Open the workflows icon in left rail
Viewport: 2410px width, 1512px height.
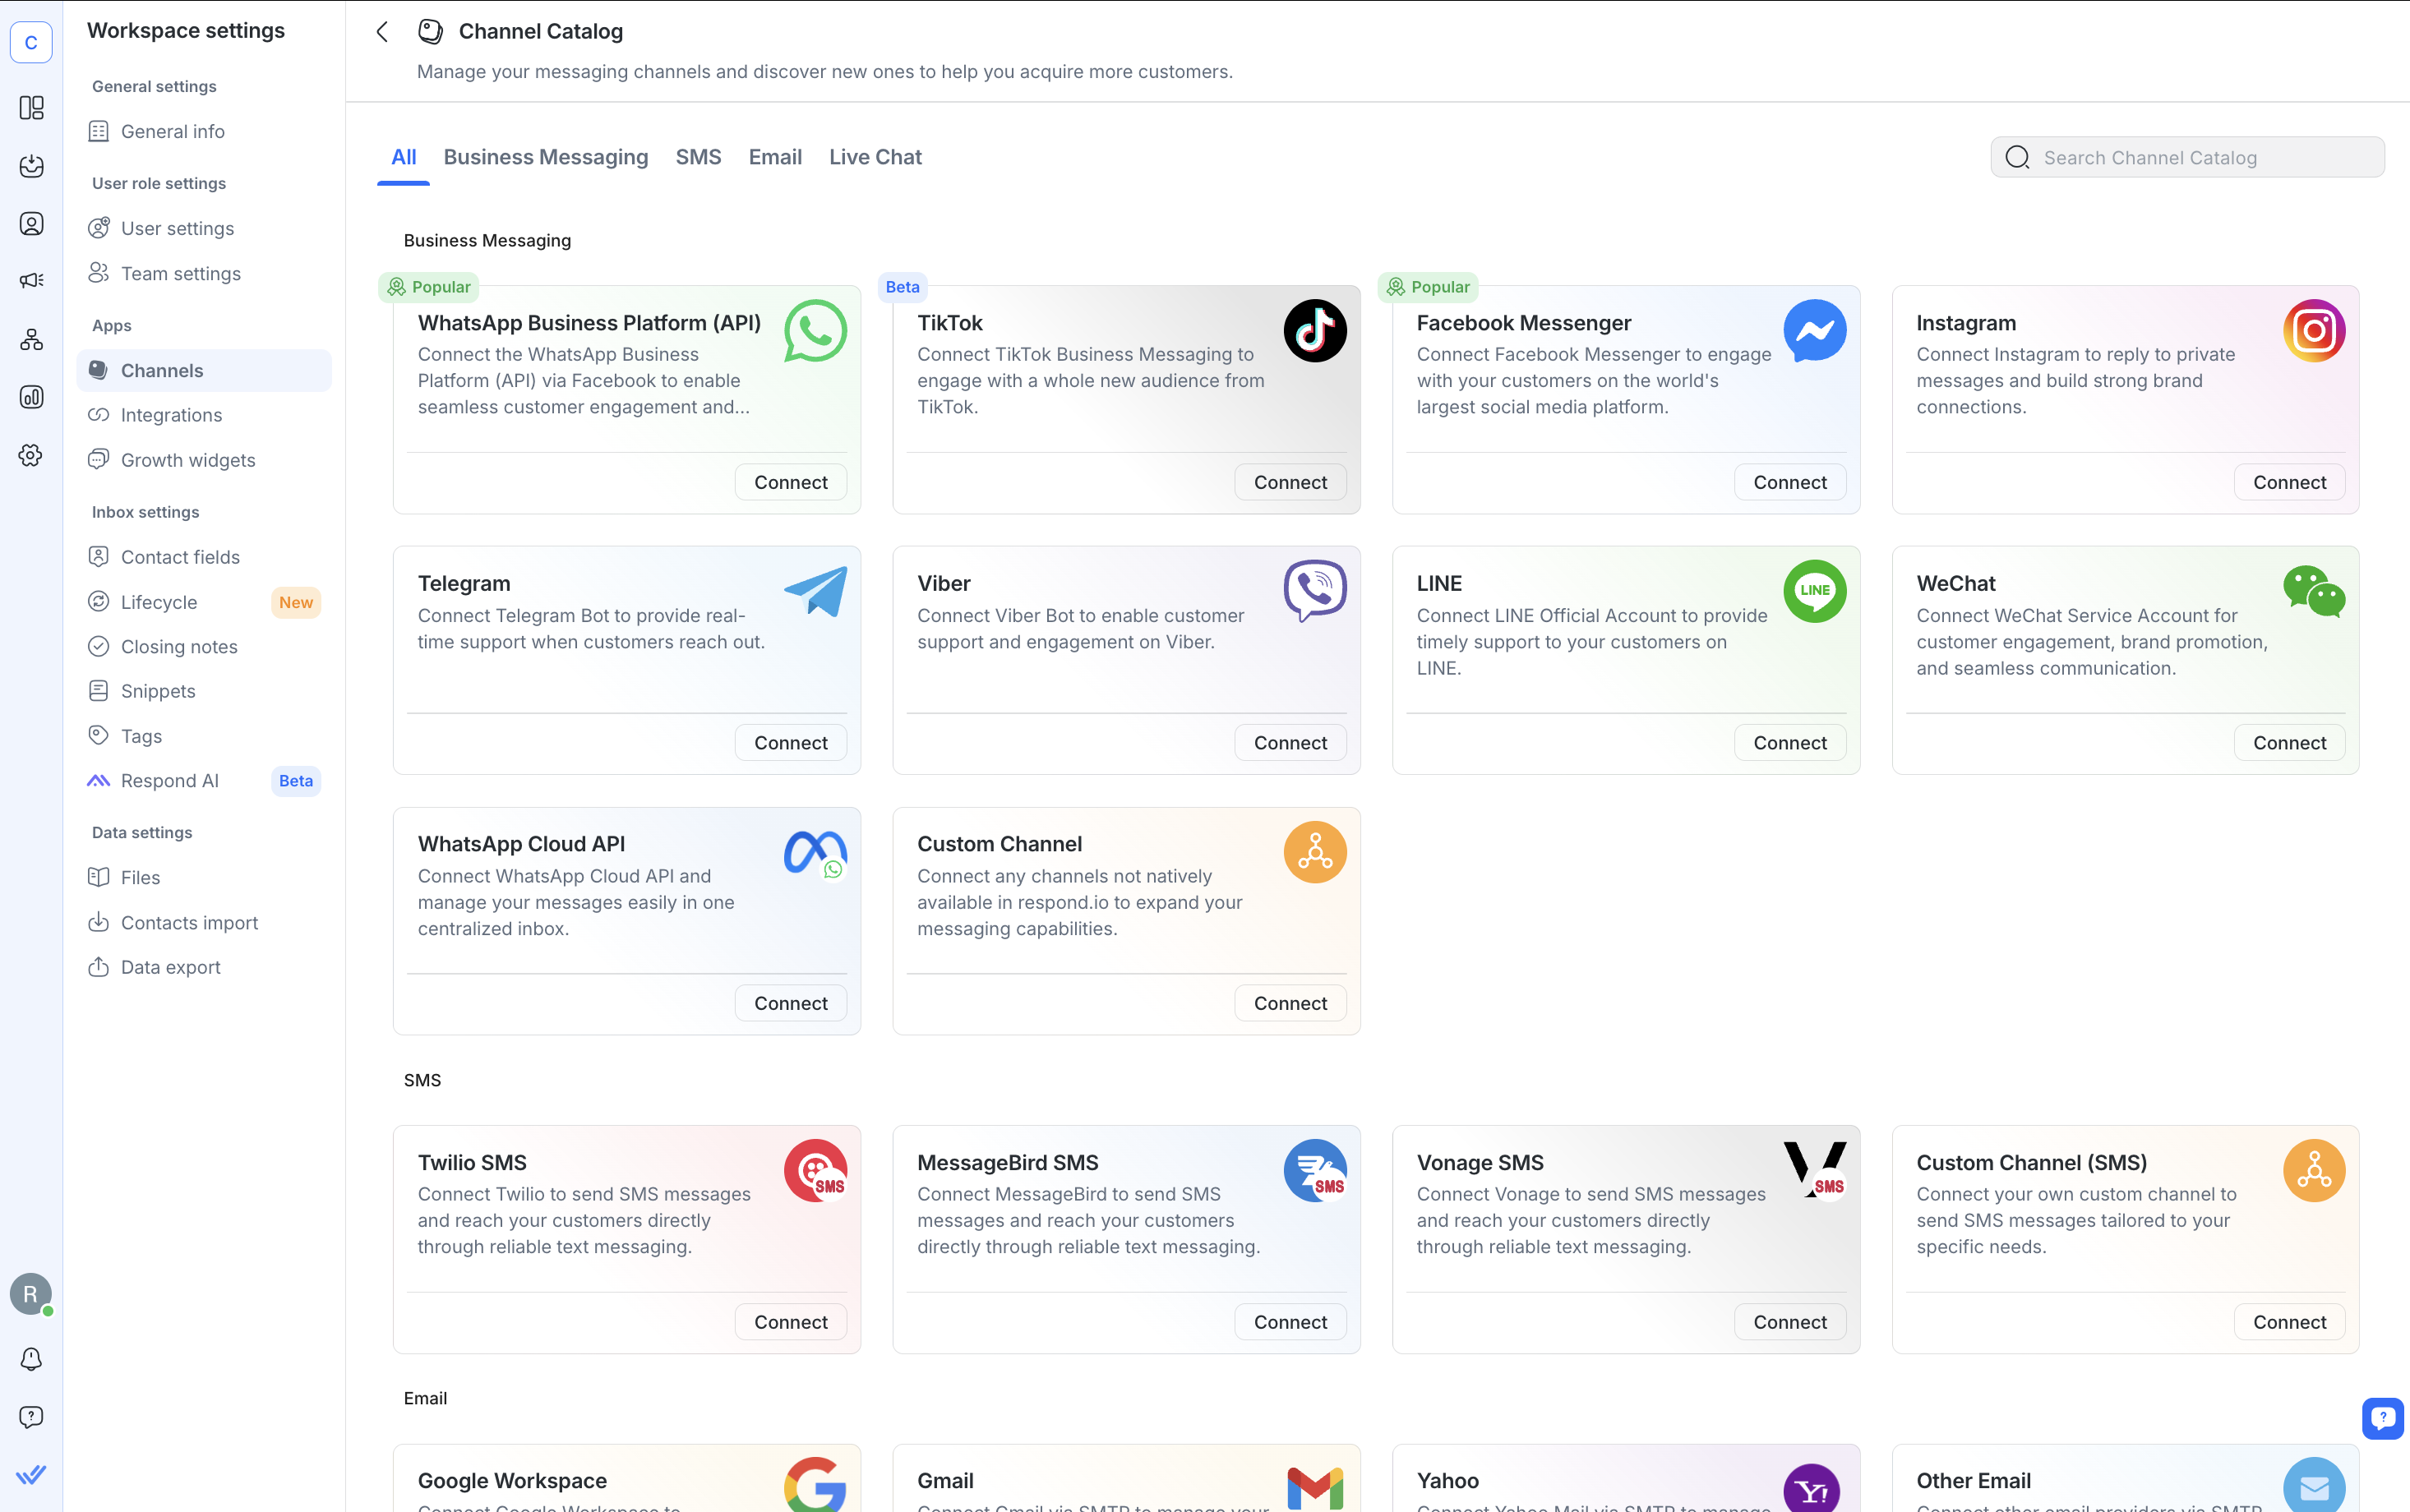pos(31,339)
